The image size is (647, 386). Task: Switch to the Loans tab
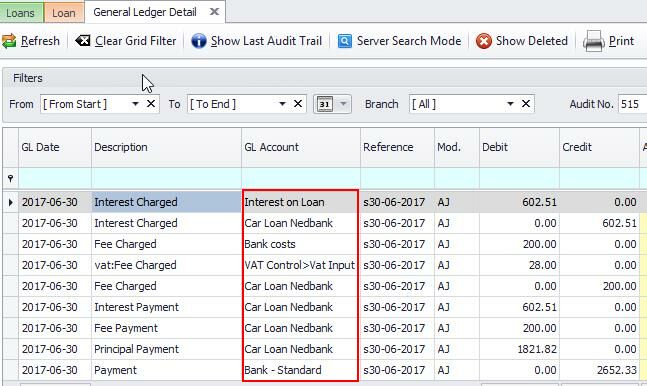21,12
